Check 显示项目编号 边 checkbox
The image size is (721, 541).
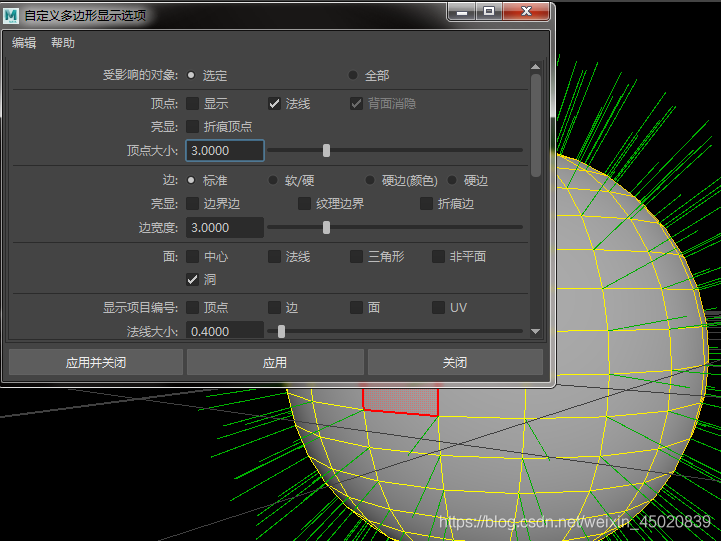coord(275,308)
